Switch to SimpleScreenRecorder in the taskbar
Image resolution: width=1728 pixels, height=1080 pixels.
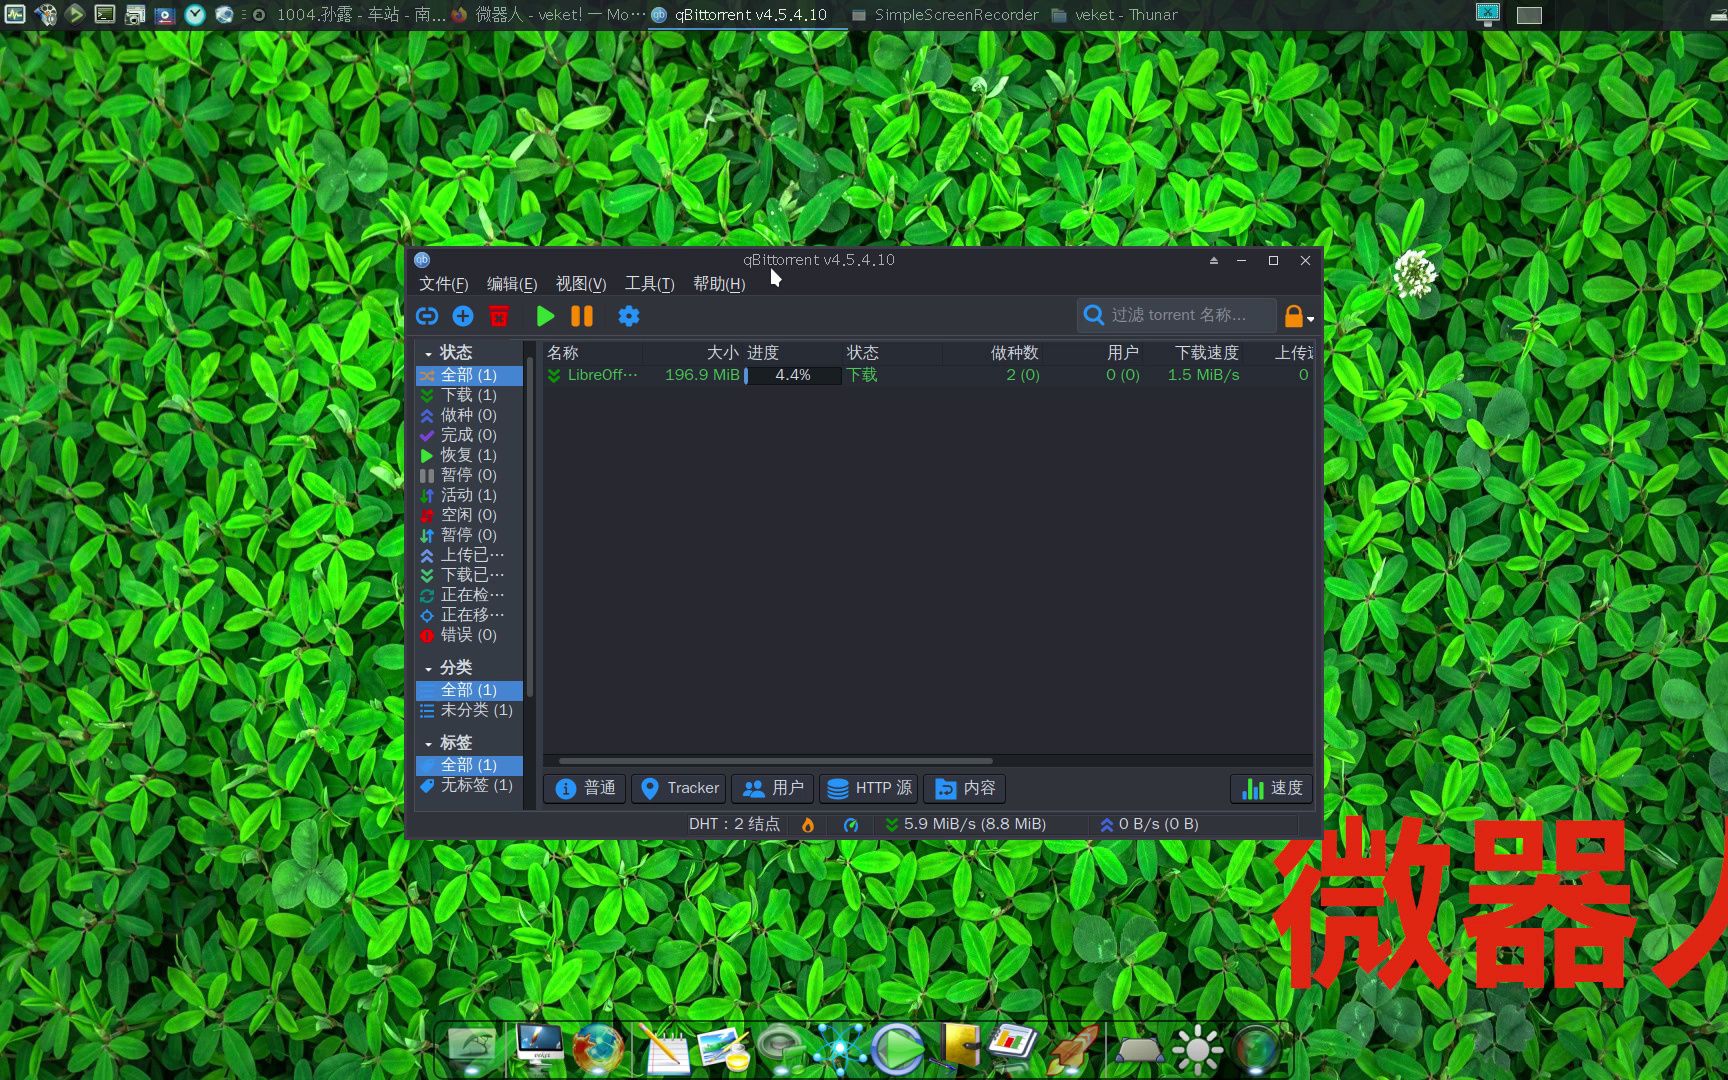tap(945, 15)
